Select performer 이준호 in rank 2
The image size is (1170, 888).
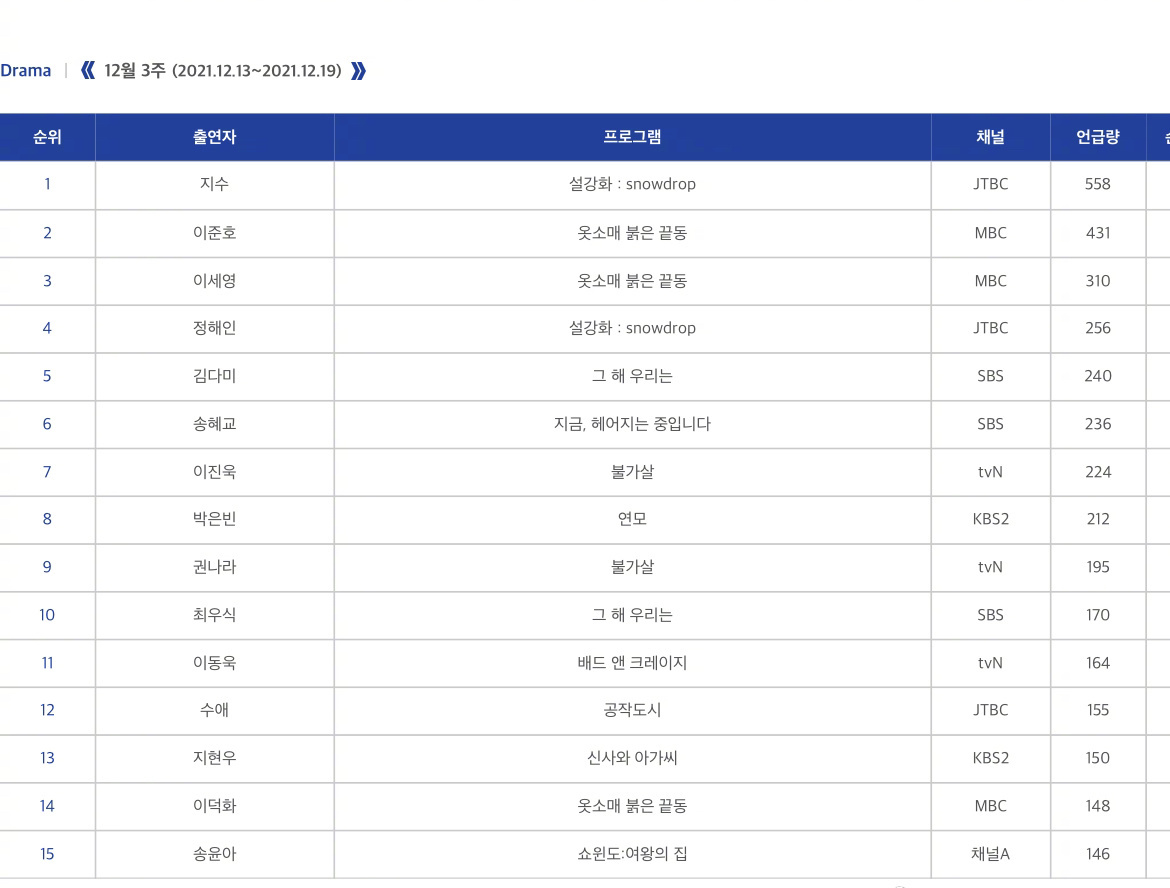point(215,233)
